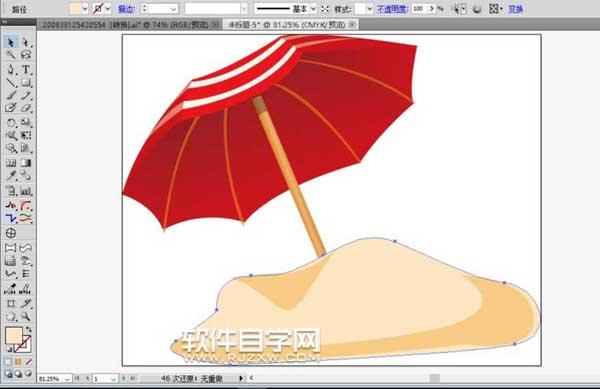Set fill to None mode

tap(28, 361)
